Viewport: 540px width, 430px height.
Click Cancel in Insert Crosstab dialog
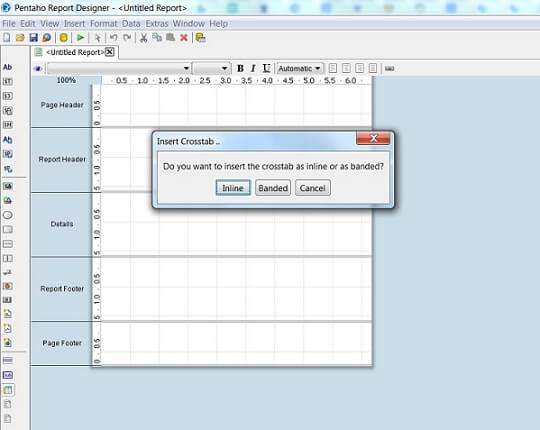[x=312, y=188]
